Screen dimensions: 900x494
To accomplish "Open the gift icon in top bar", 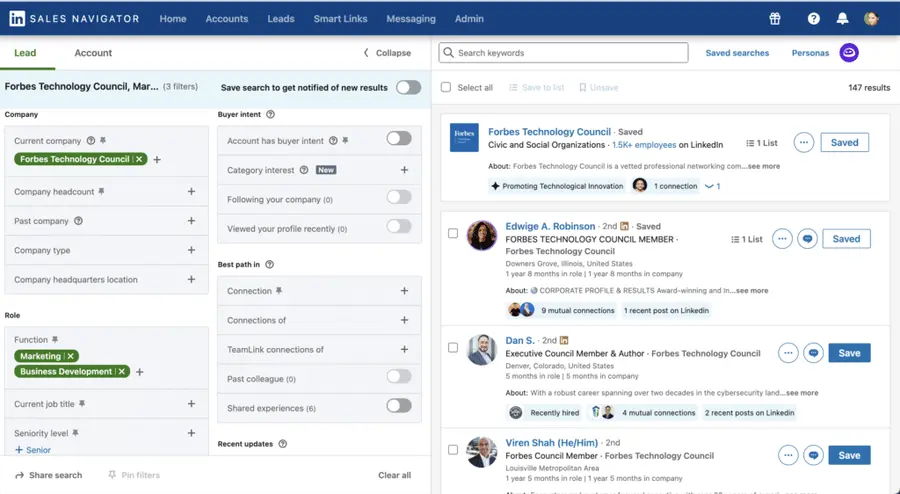I will click(775, 18).
